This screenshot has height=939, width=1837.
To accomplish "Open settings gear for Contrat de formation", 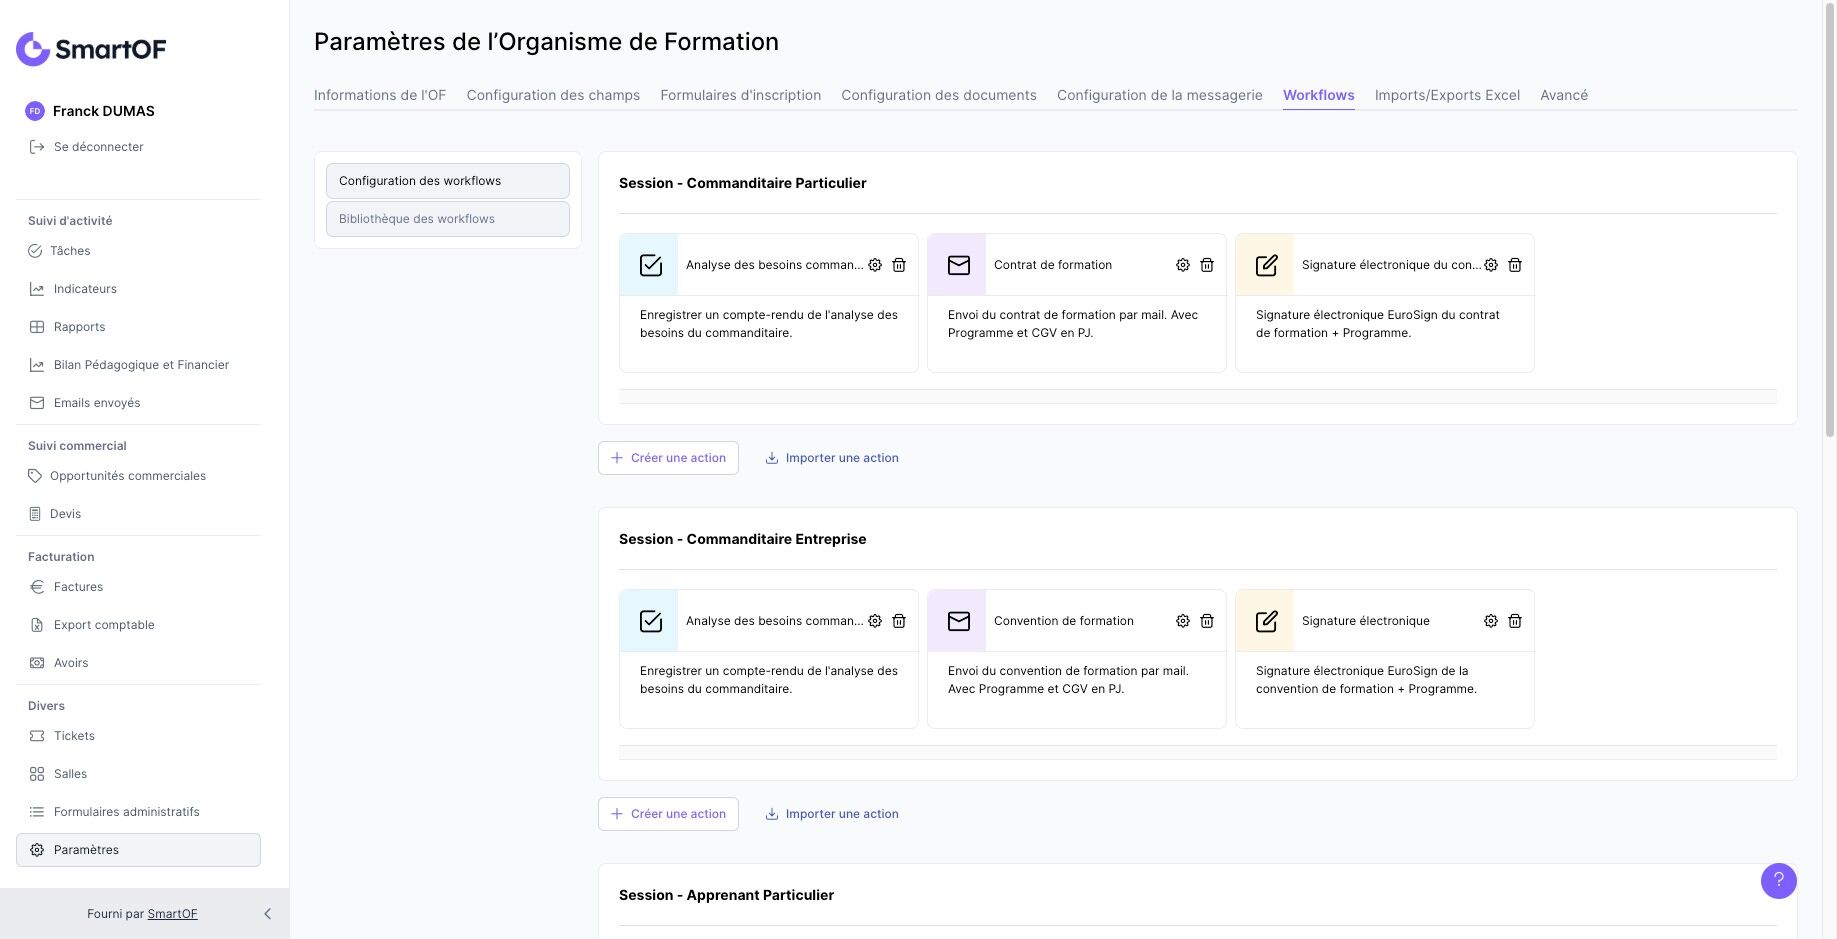I will [1183, 265].
